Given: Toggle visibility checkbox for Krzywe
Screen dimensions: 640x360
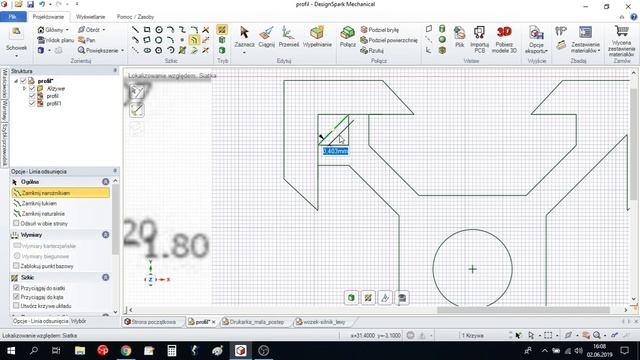Looking at the screenshot, I should 32,89.
